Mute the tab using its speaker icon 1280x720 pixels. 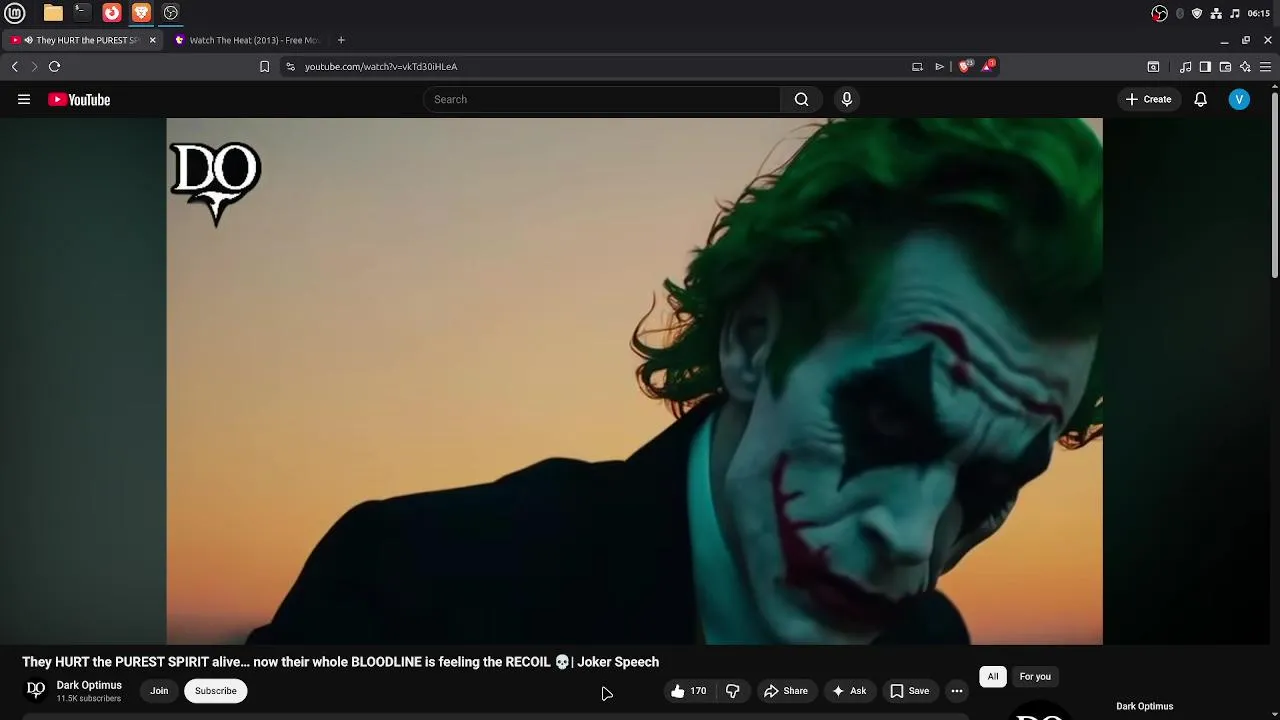click(x=28, y=40)
